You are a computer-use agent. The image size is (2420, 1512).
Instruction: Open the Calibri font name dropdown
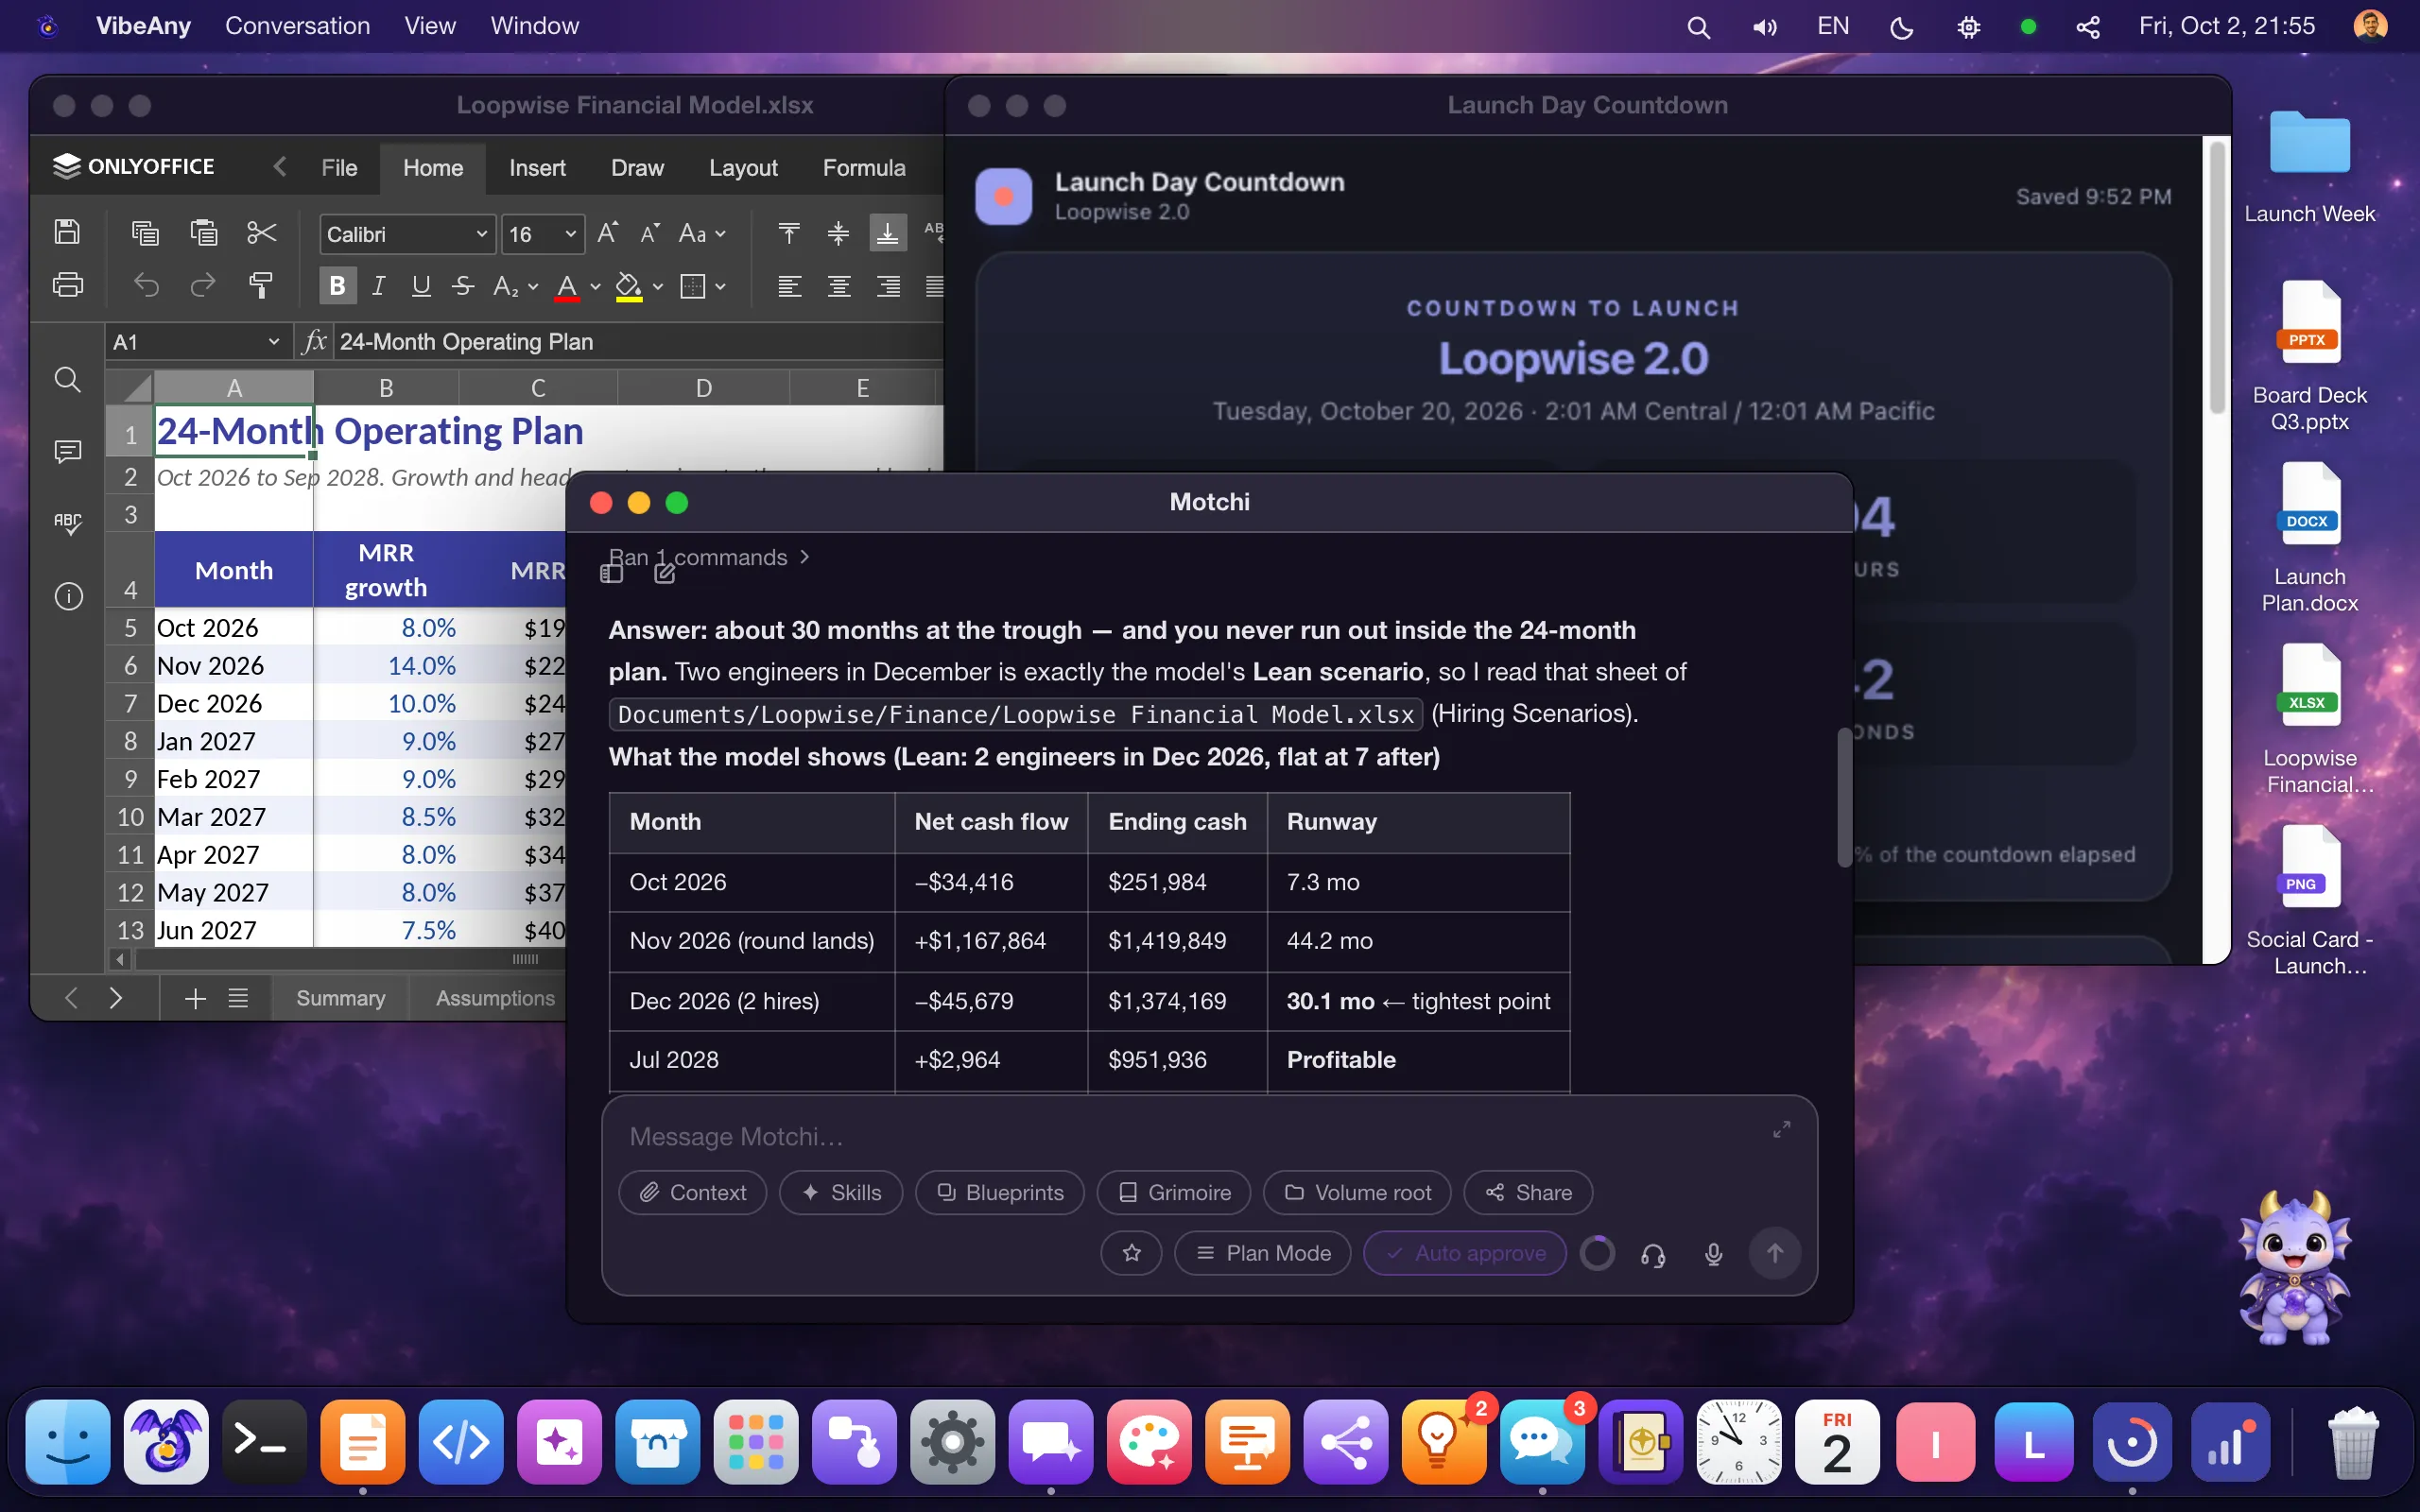pyautogui.click(x=481, y=234)
